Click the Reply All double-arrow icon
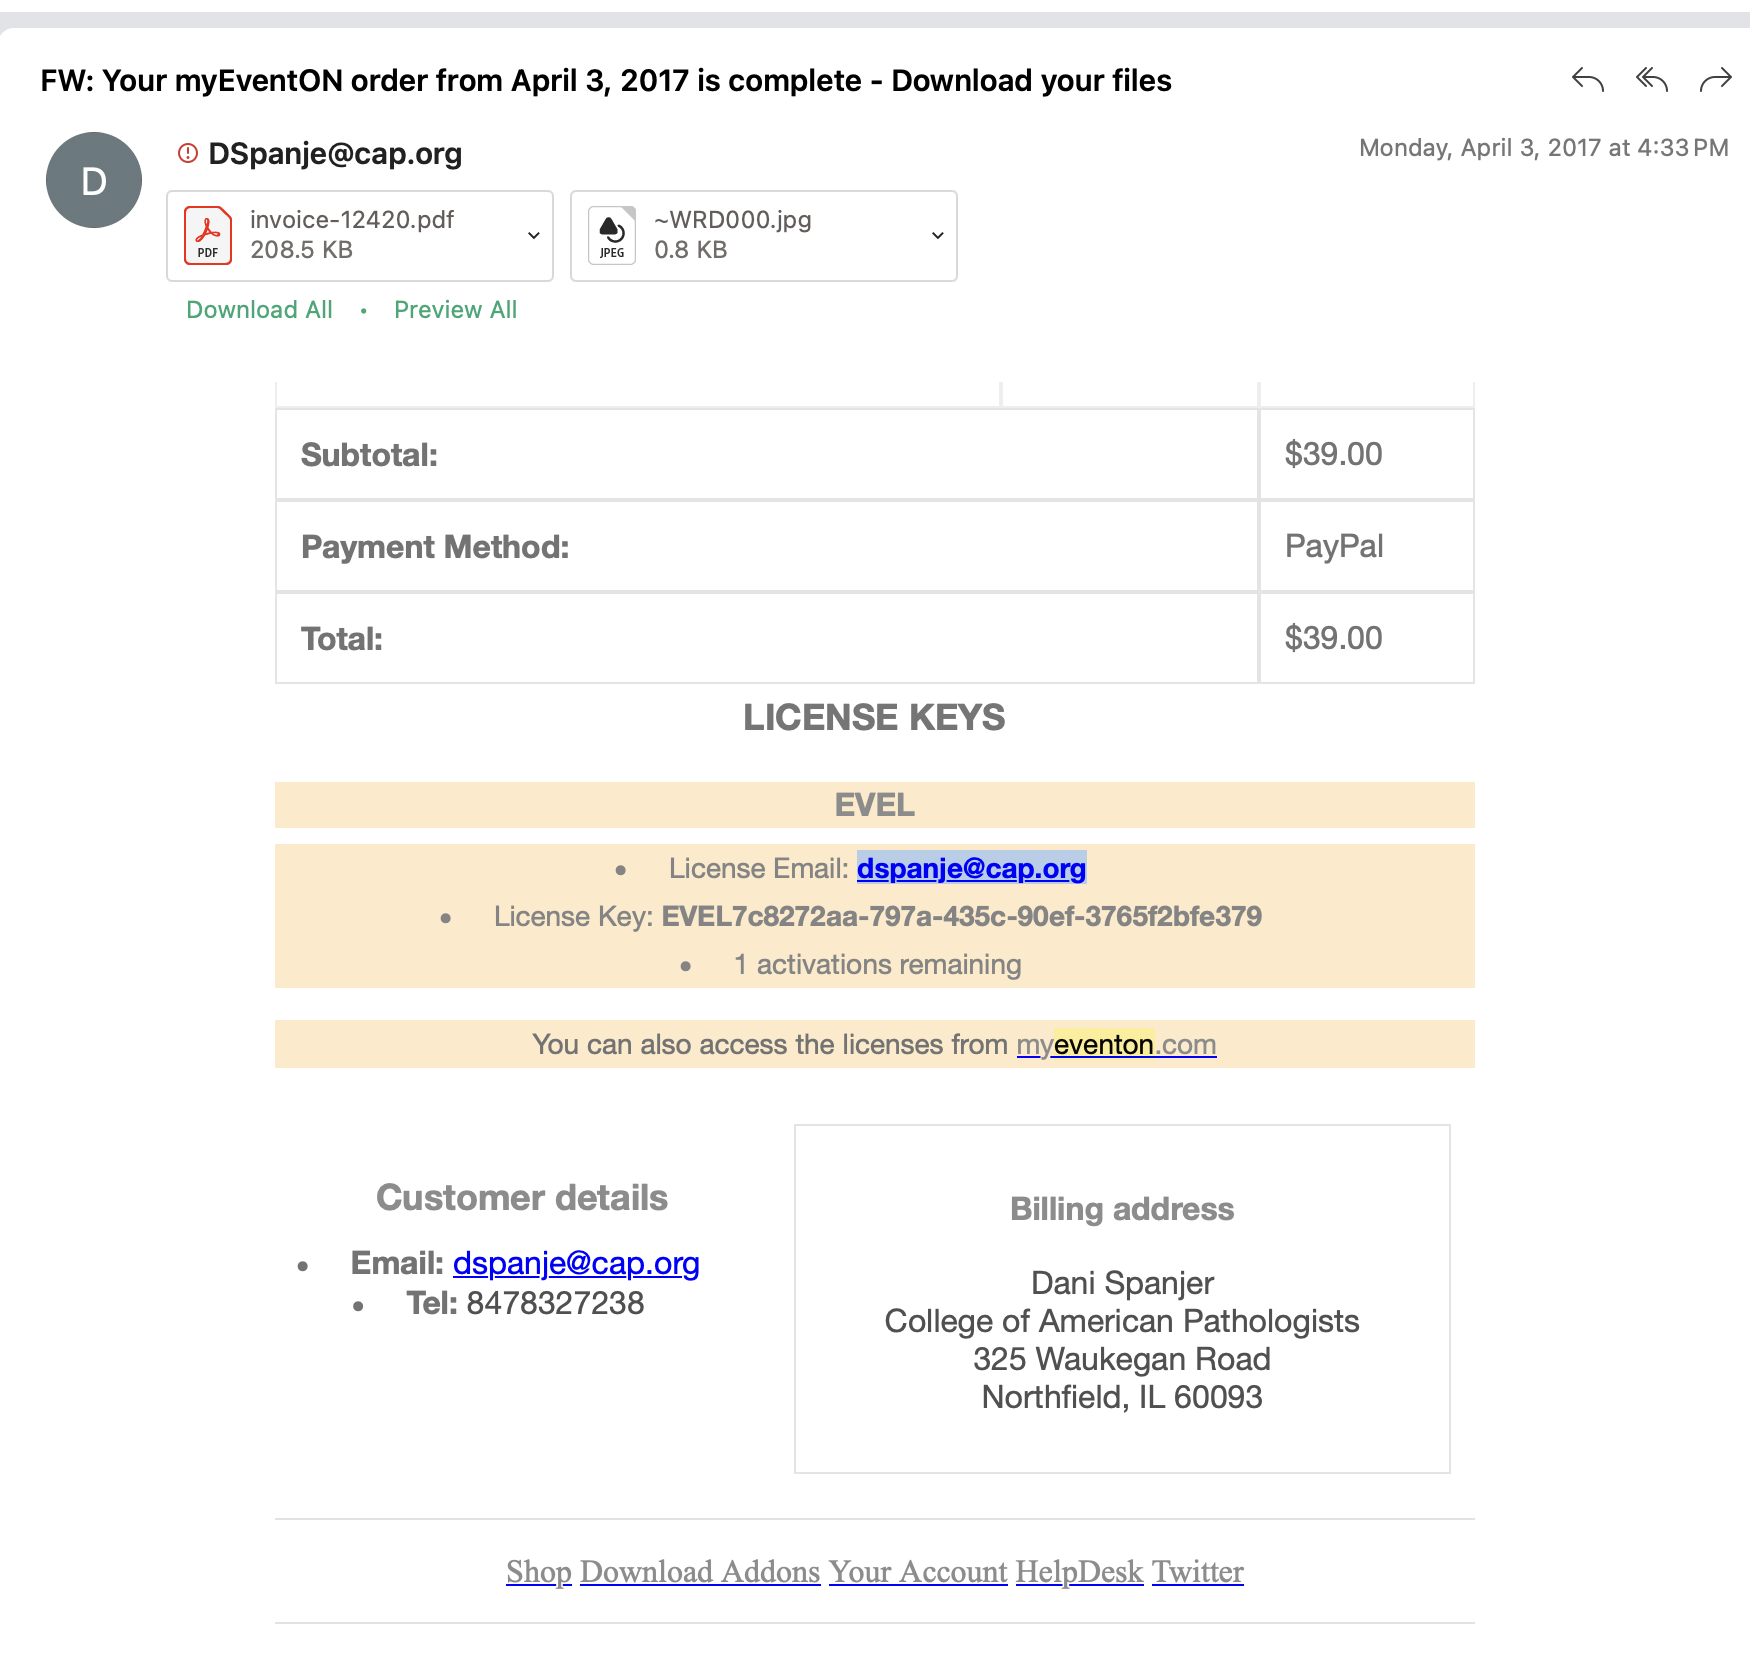This screenshot has height=1660, width=1750. tap(1651, 79)
